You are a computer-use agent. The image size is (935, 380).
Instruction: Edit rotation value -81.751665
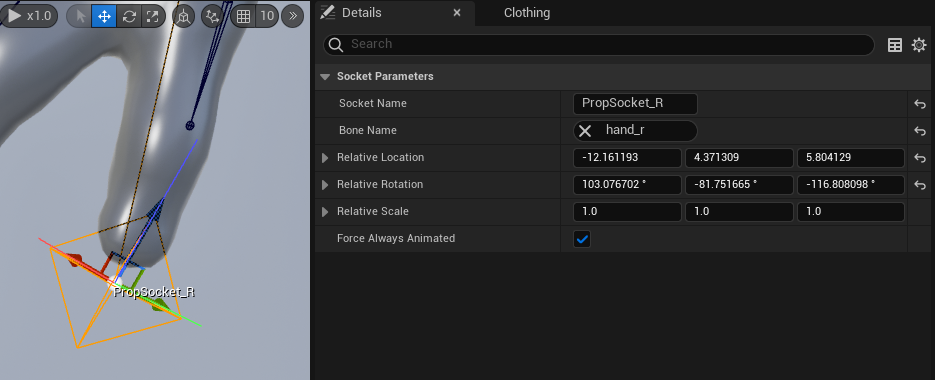739,185
